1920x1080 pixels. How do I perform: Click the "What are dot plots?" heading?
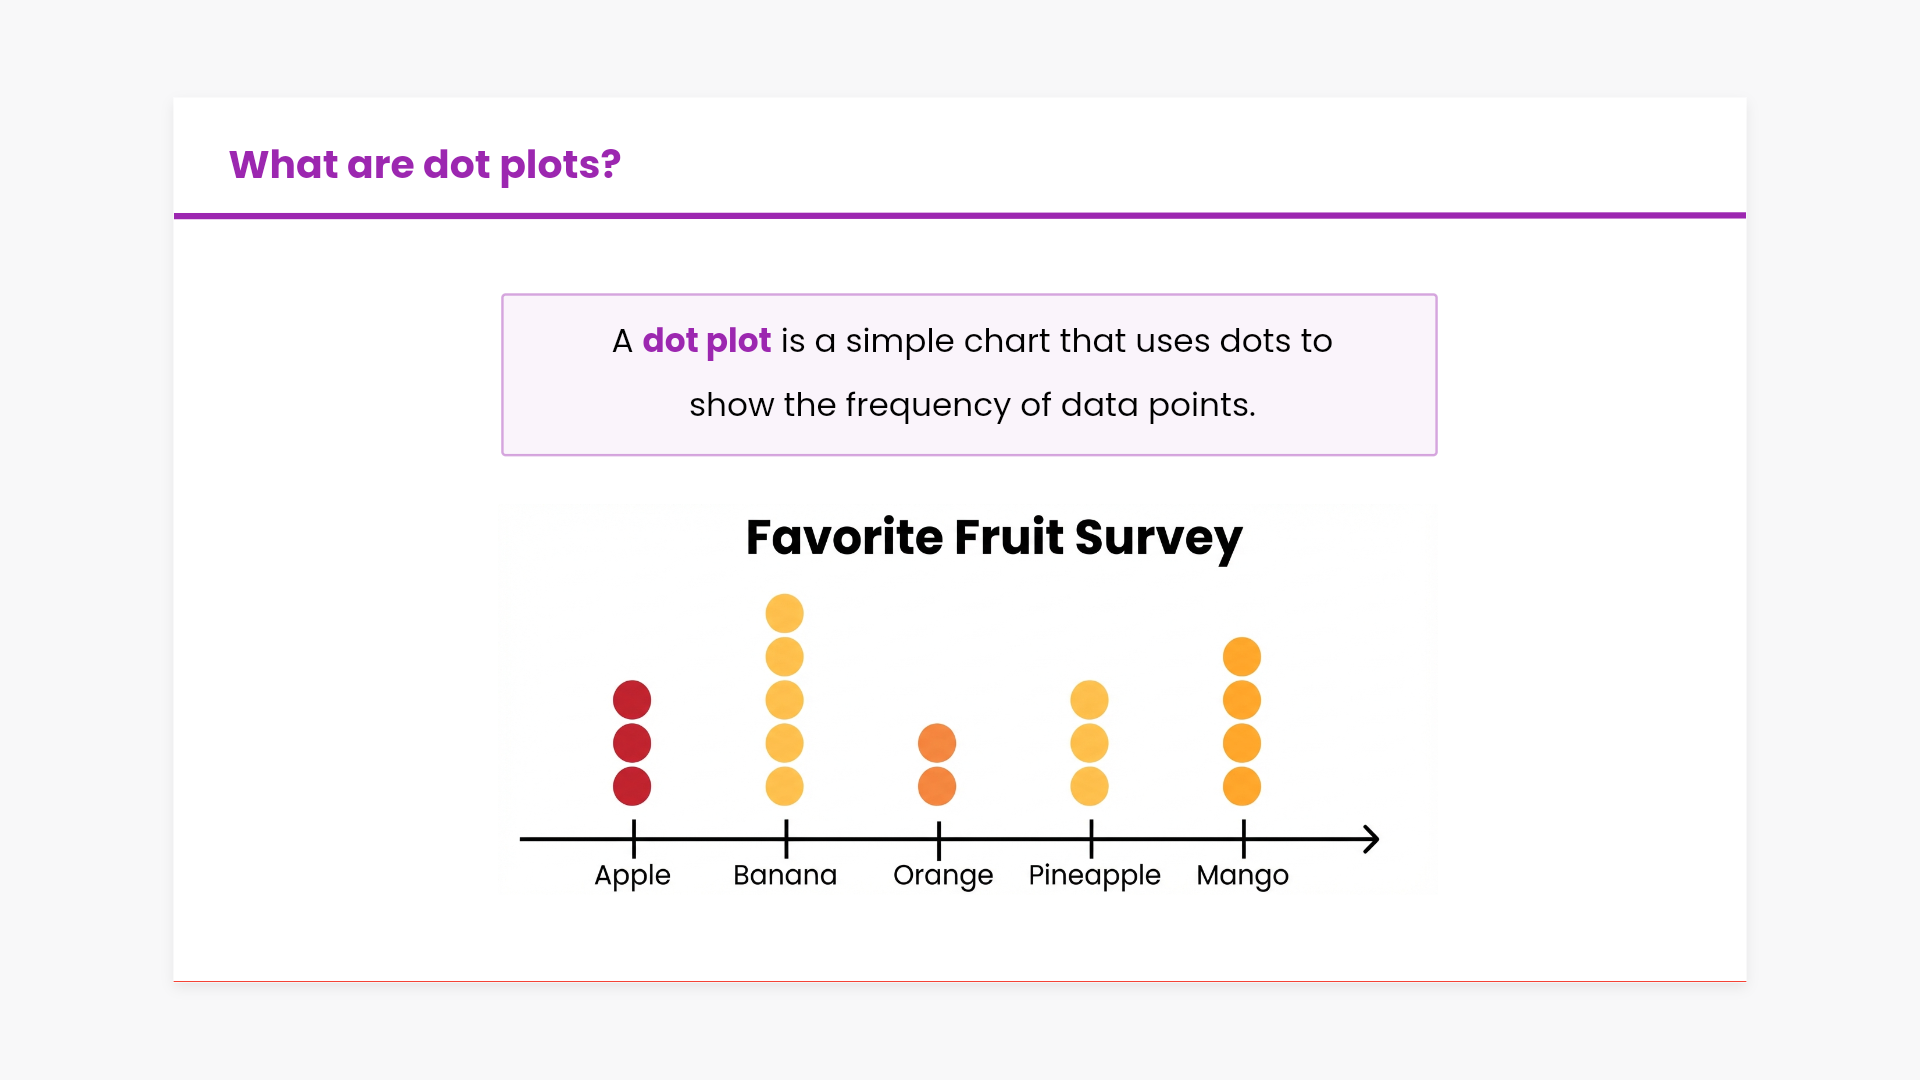click(425, 165)
